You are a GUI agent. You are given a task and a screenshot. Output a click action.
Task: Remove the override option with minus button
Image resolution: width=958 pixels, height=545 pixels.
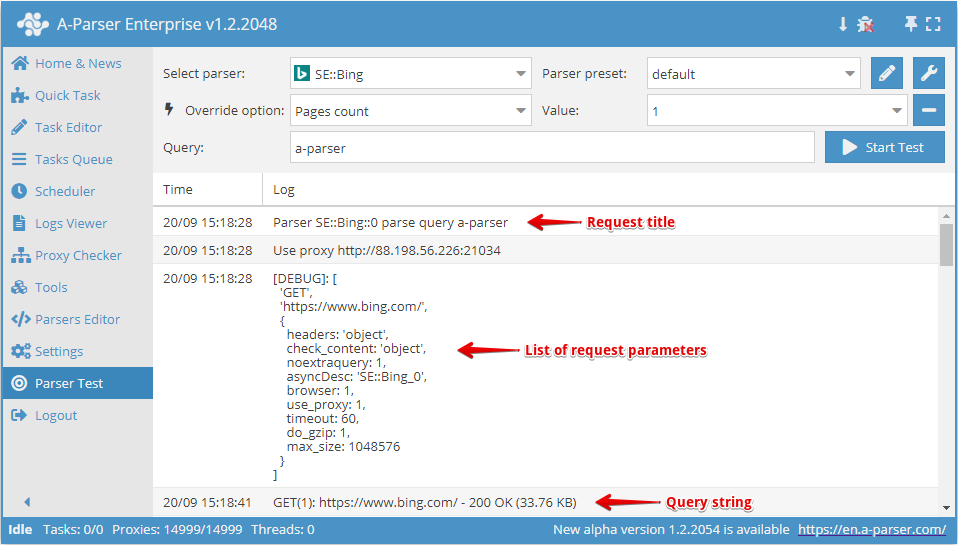point(928,110)
